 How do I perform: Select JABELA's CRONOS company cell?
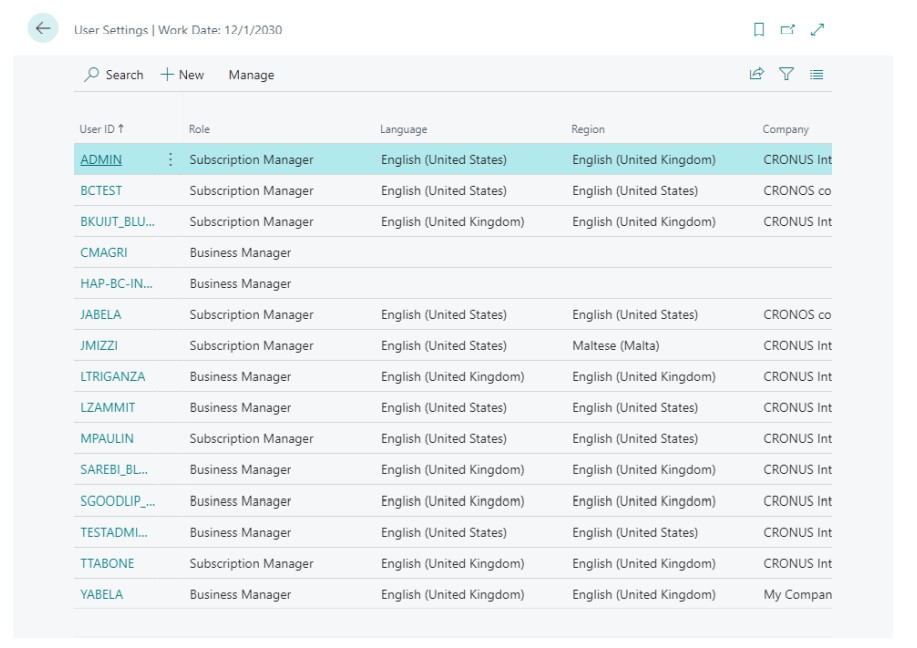796,315
